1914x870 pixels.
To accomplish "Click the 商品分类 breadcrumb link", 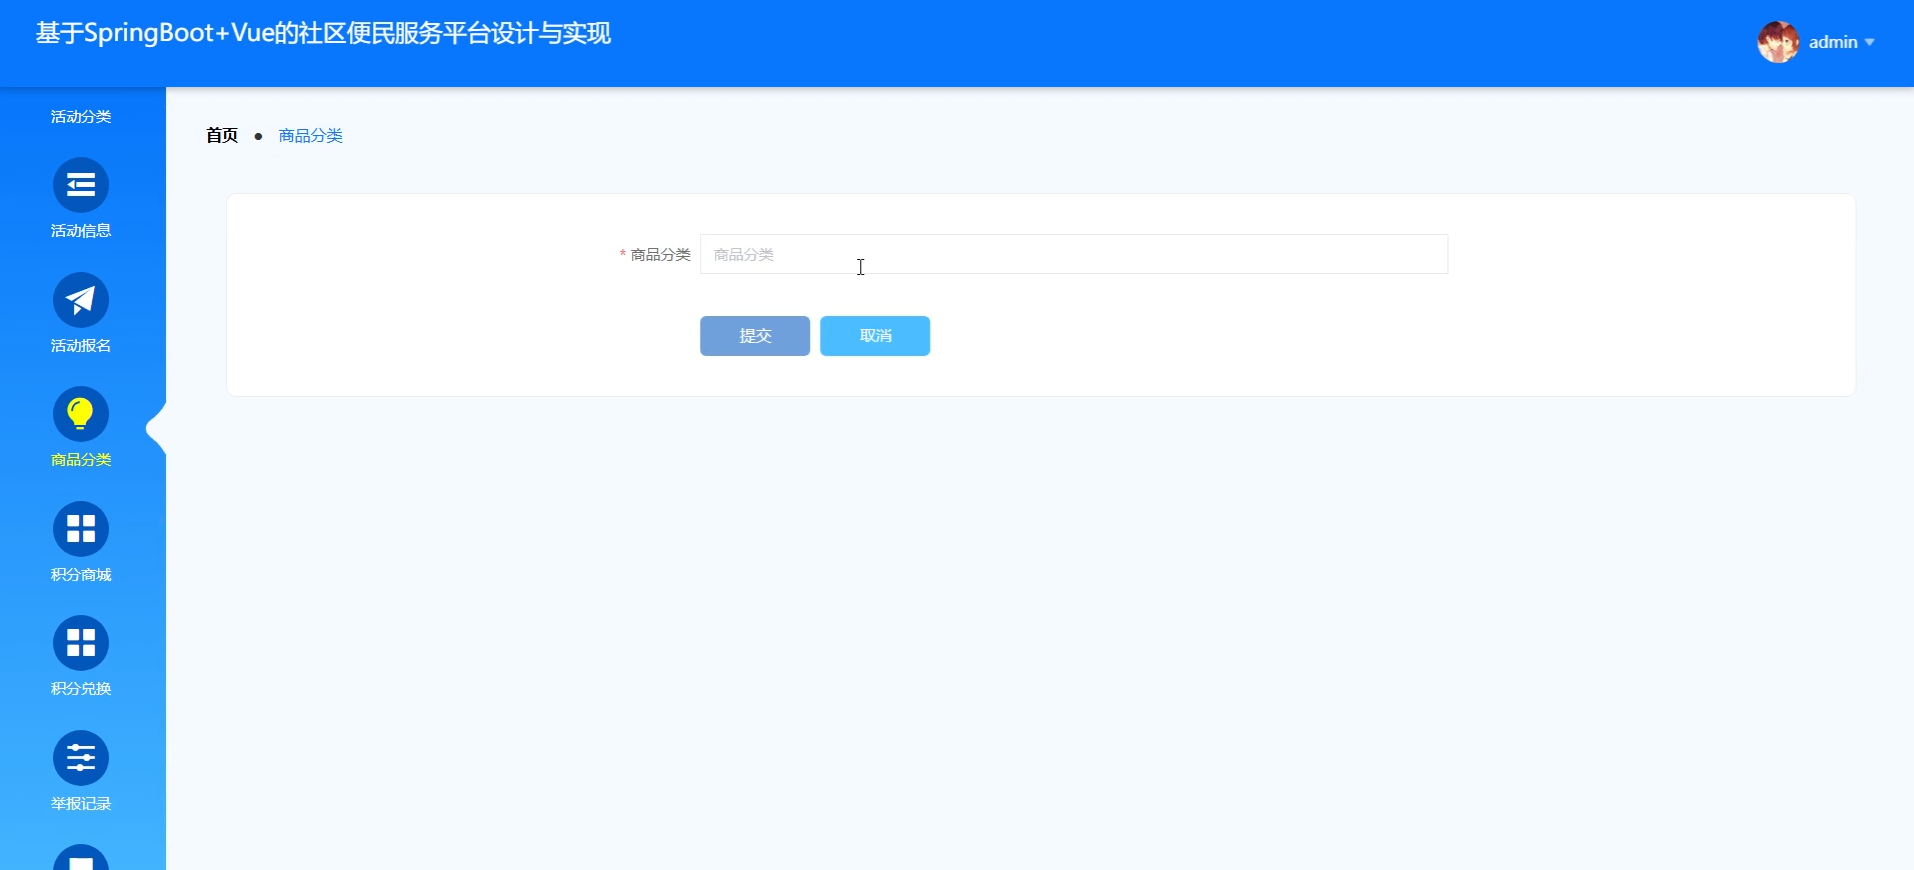I will pos(311,136).
